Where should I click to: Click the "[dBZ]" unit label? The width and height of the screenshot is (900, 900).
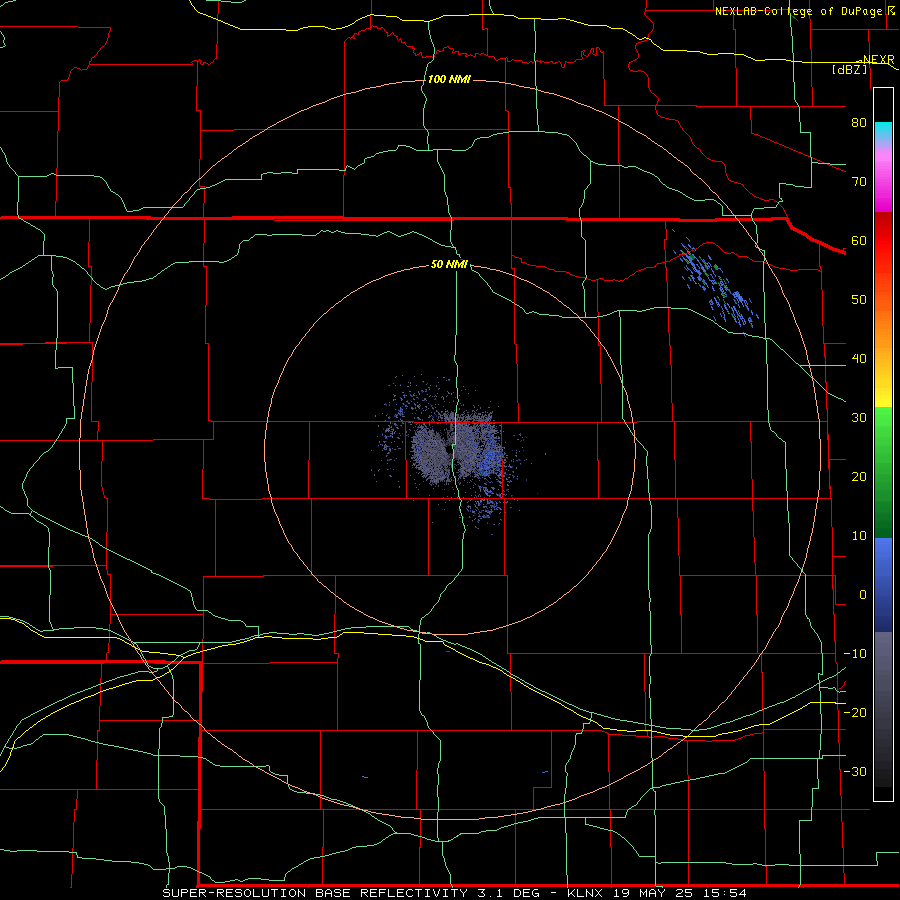click(849, 69)
